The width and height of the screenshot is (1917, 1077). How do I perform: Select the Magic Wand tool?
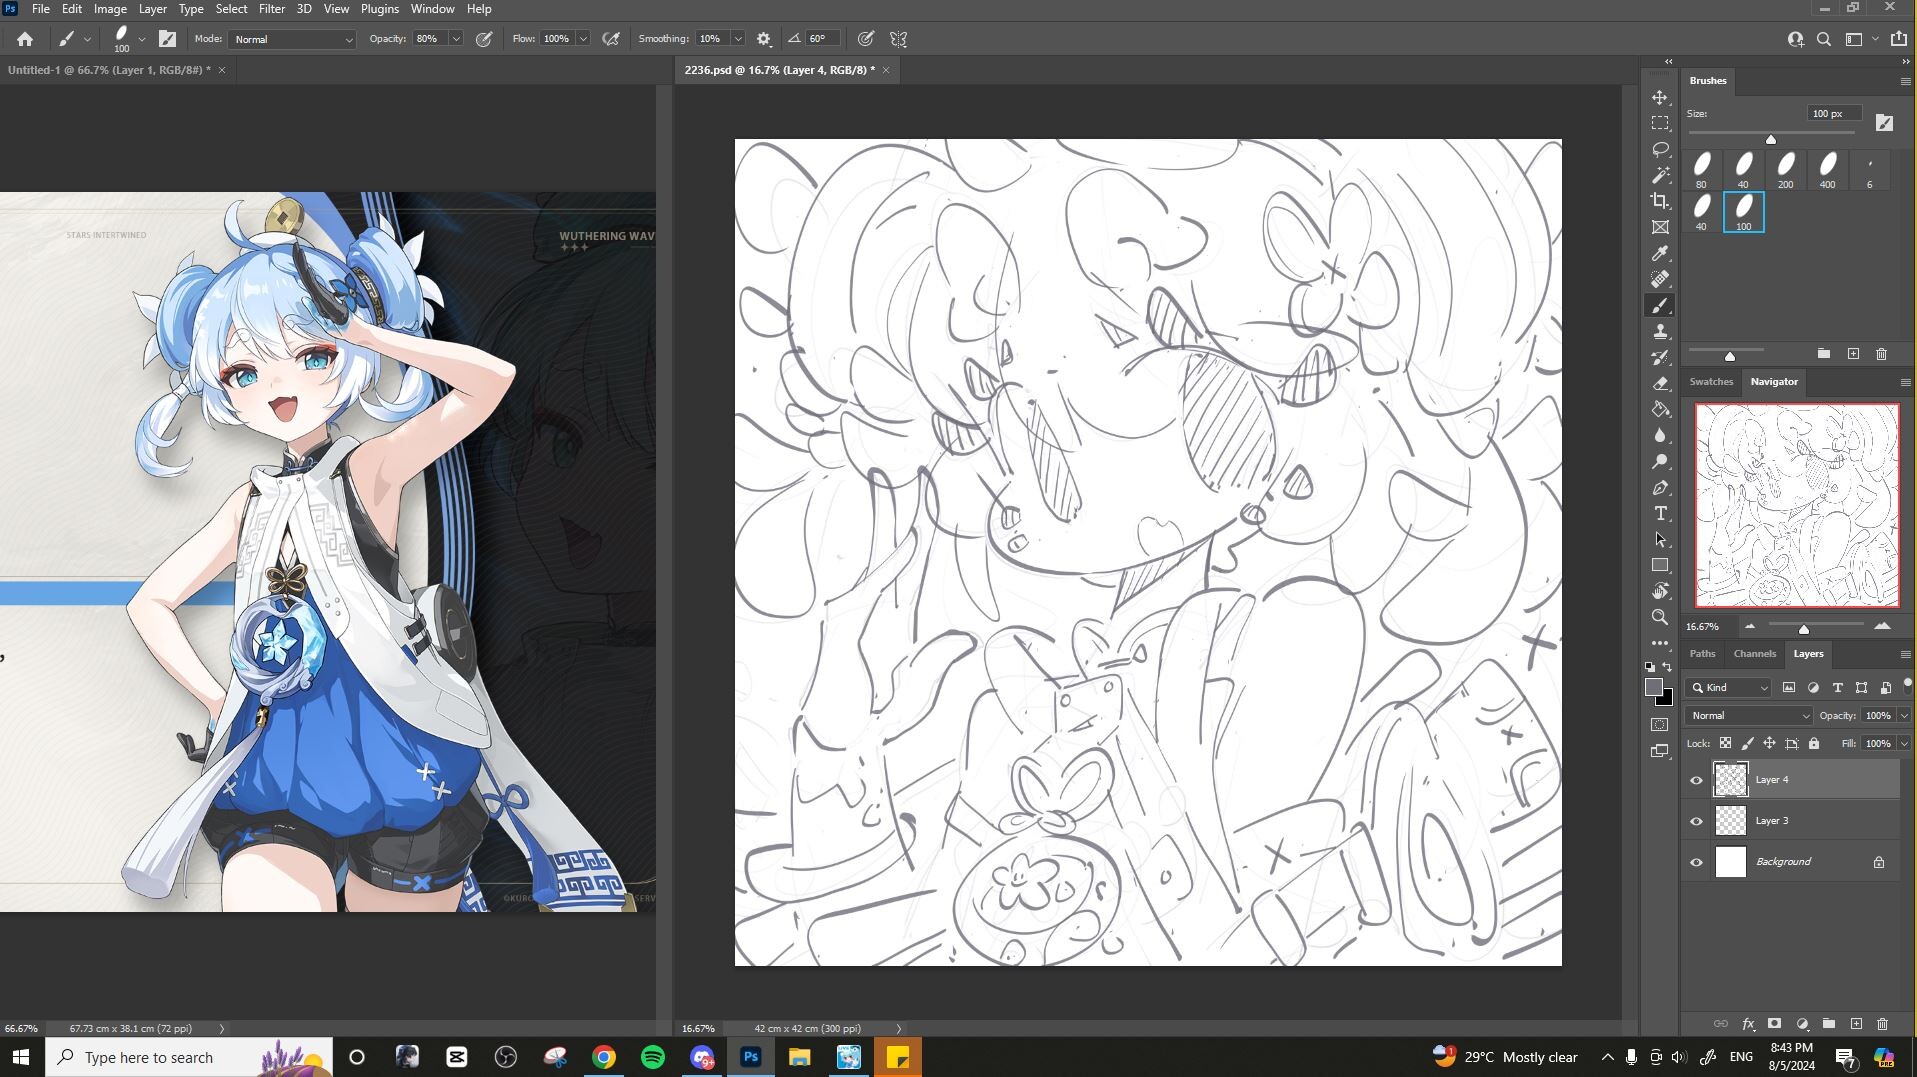[x=1660, y=175]
